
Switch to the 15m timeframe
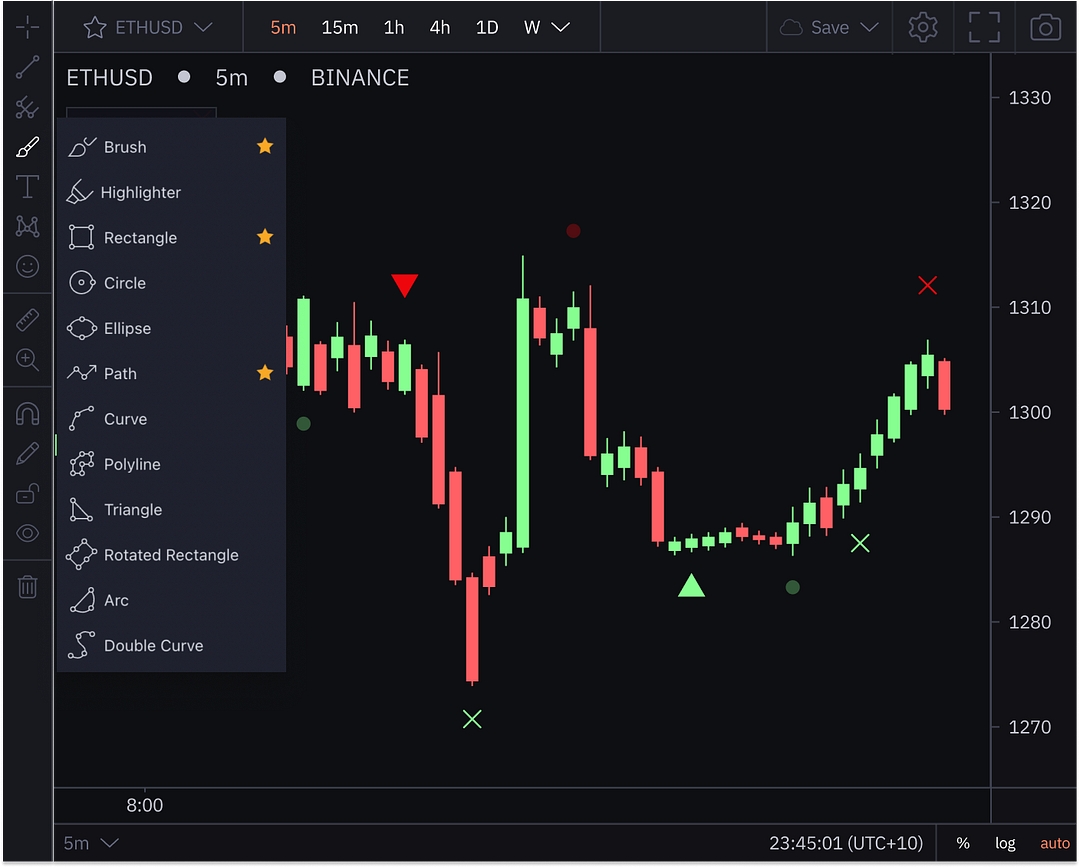pos(340,27)
